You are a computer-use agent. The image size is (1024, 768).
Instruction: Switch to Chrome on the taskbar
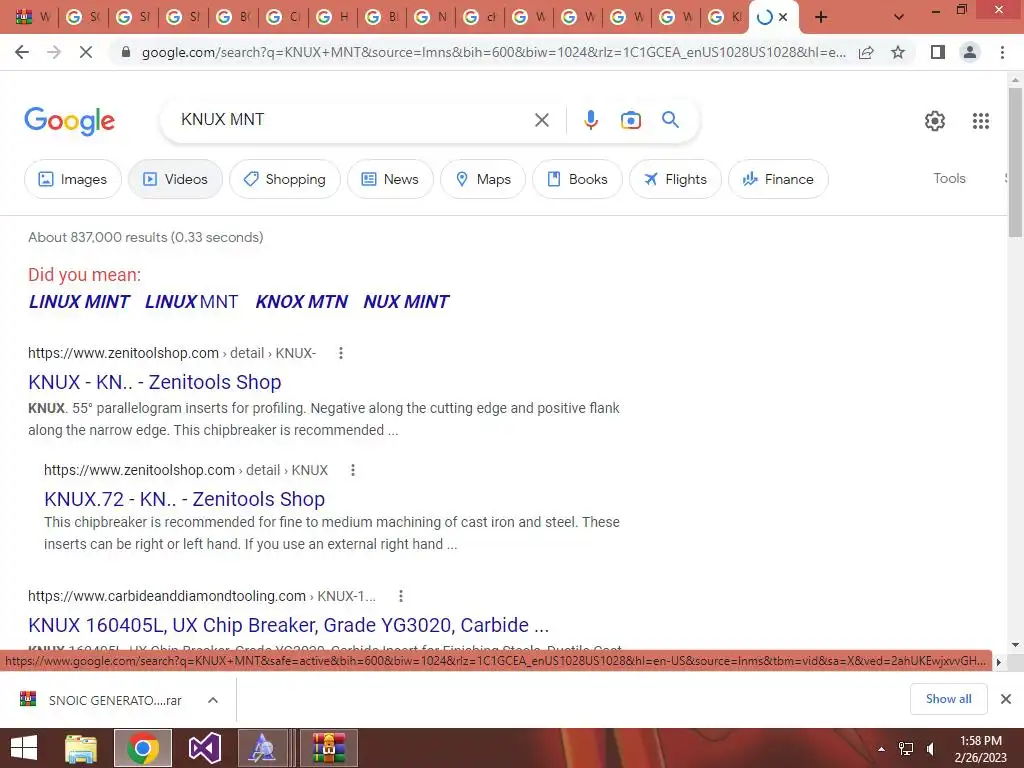pyautogui.click(x=143, y=748)
